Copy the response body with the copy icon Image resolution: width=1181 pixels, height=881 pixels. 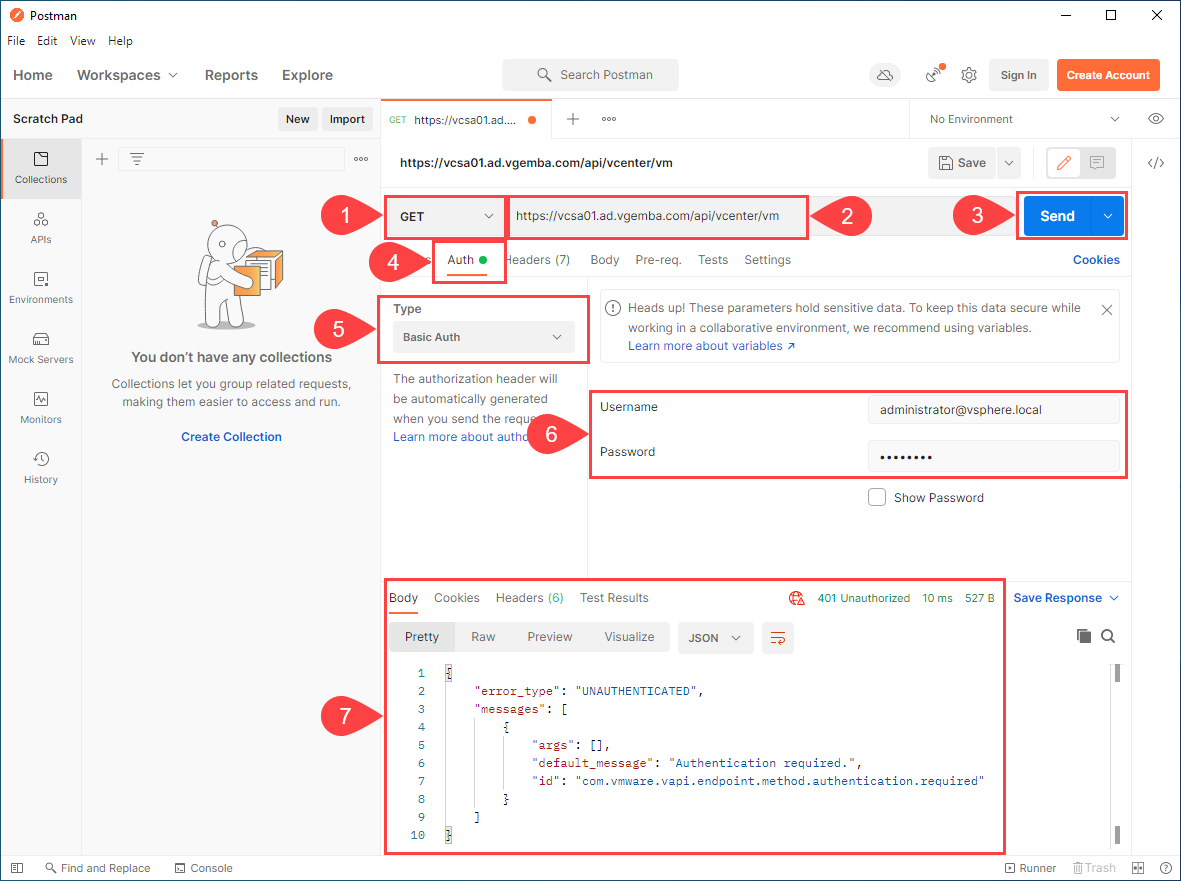coord(1083,636)
